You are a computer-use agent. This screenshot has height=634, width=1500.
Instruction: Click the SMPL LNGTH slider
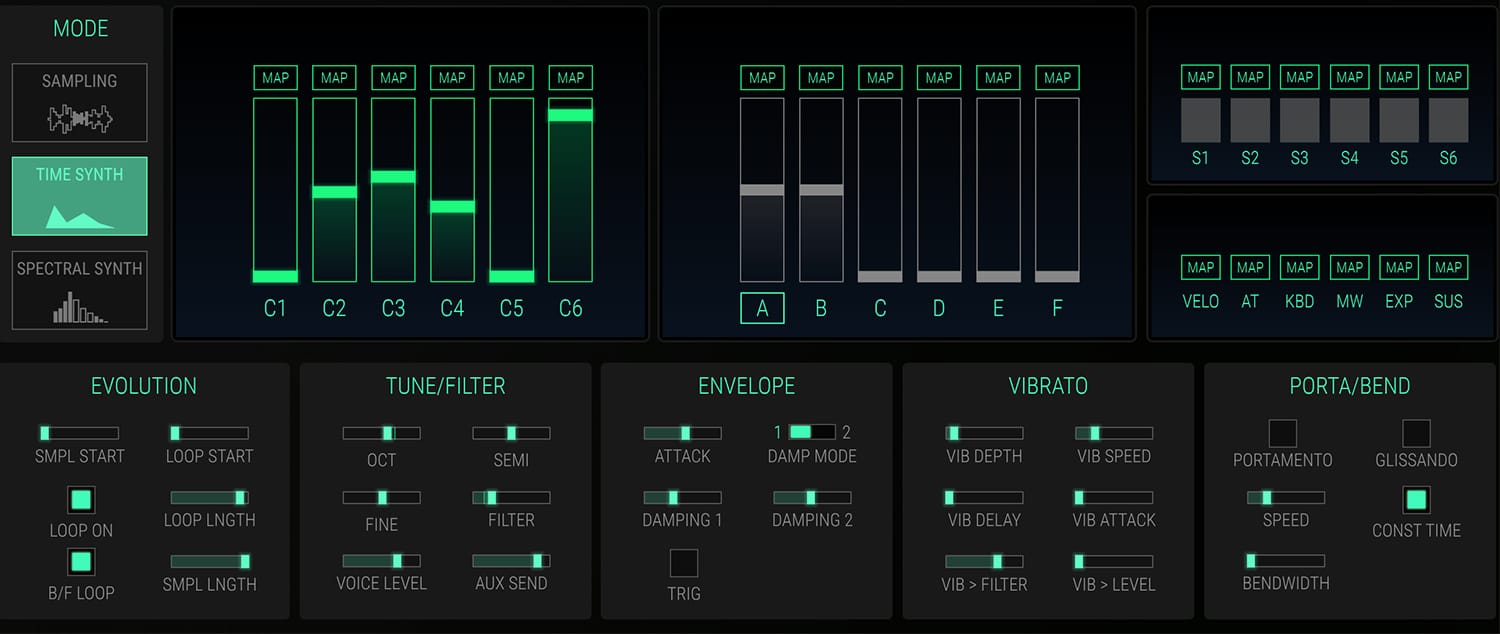click(209, 561)
